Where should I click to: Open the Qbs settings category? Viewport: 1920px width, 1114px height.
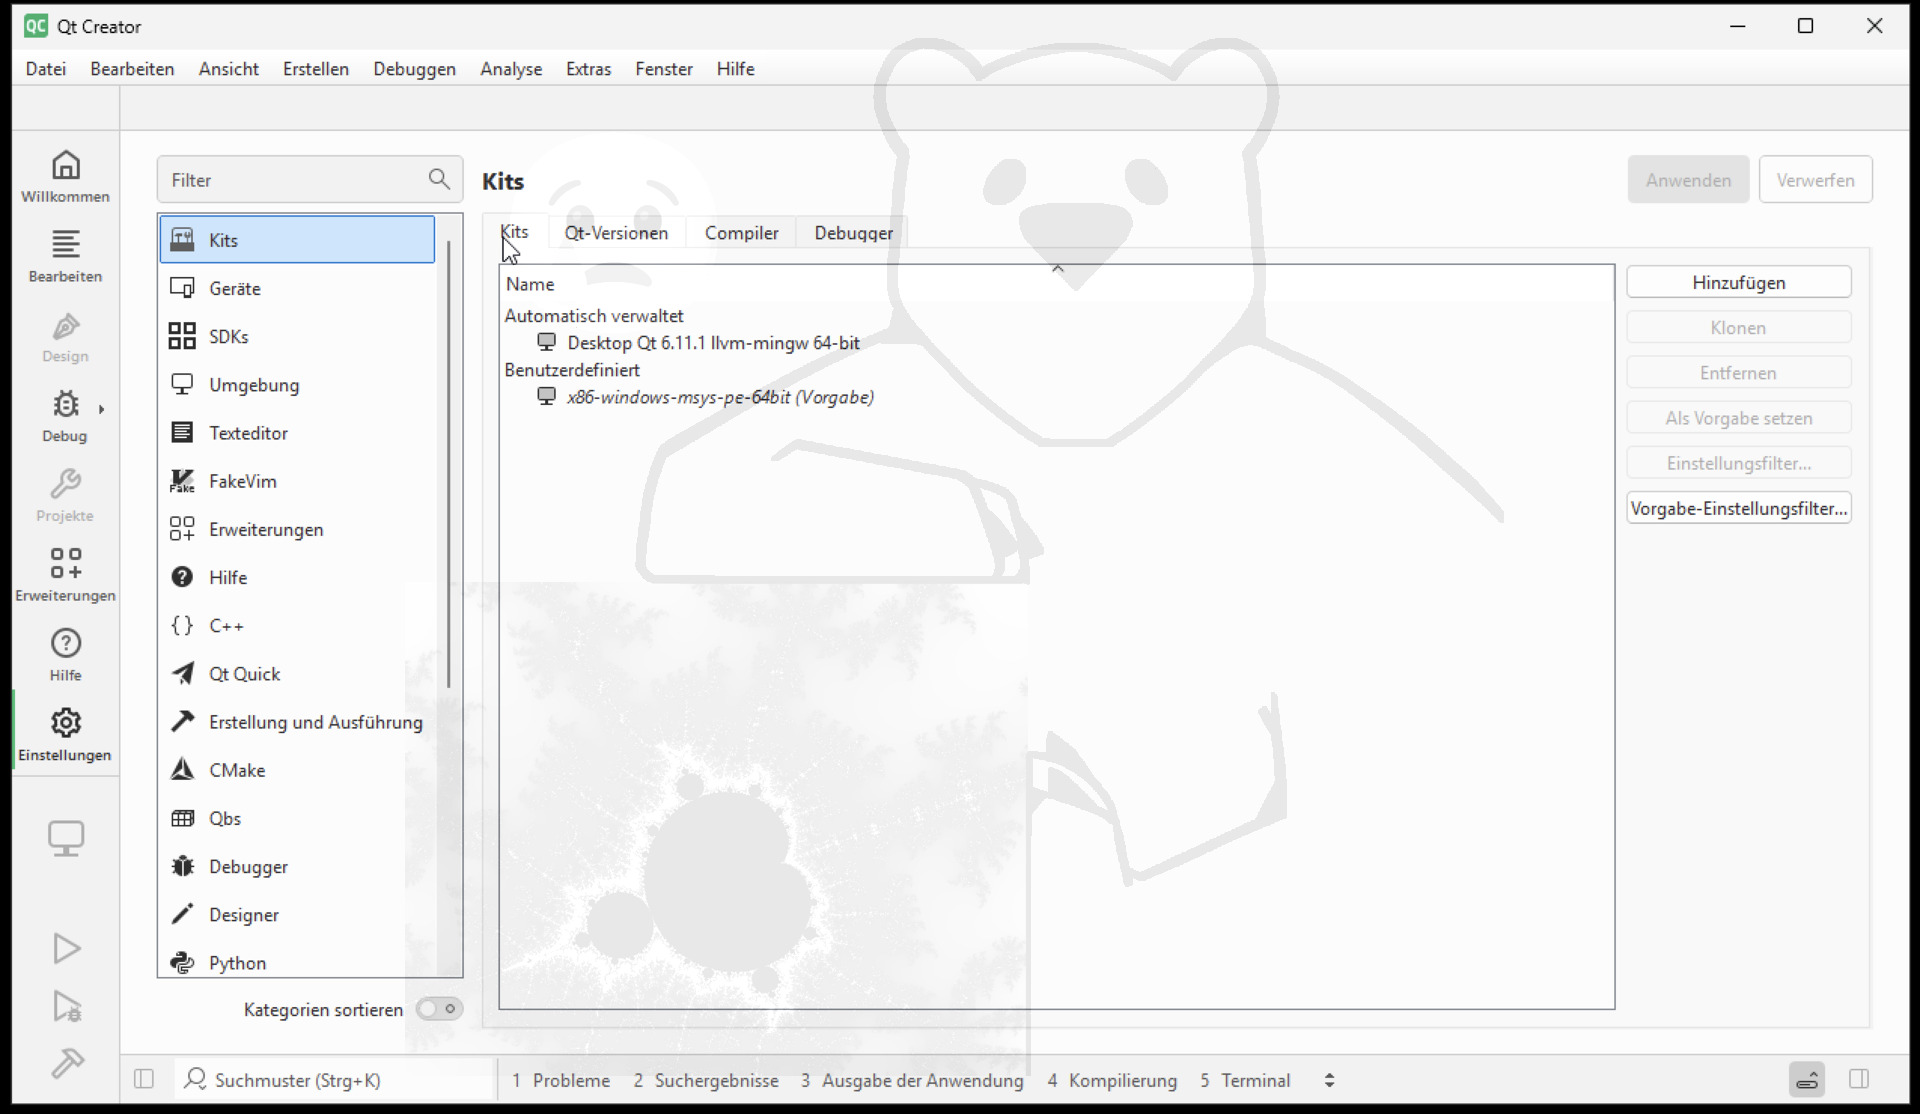click(297, 818)
